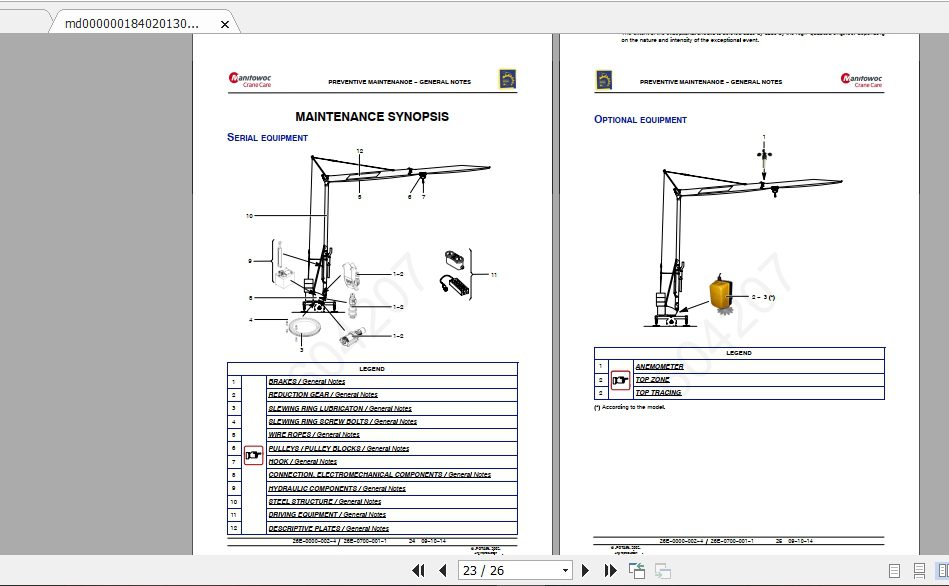Viewport: 949px width, 586px height.
Task: Follow the TOP ZONE legend link
Action: coord(652,379)
